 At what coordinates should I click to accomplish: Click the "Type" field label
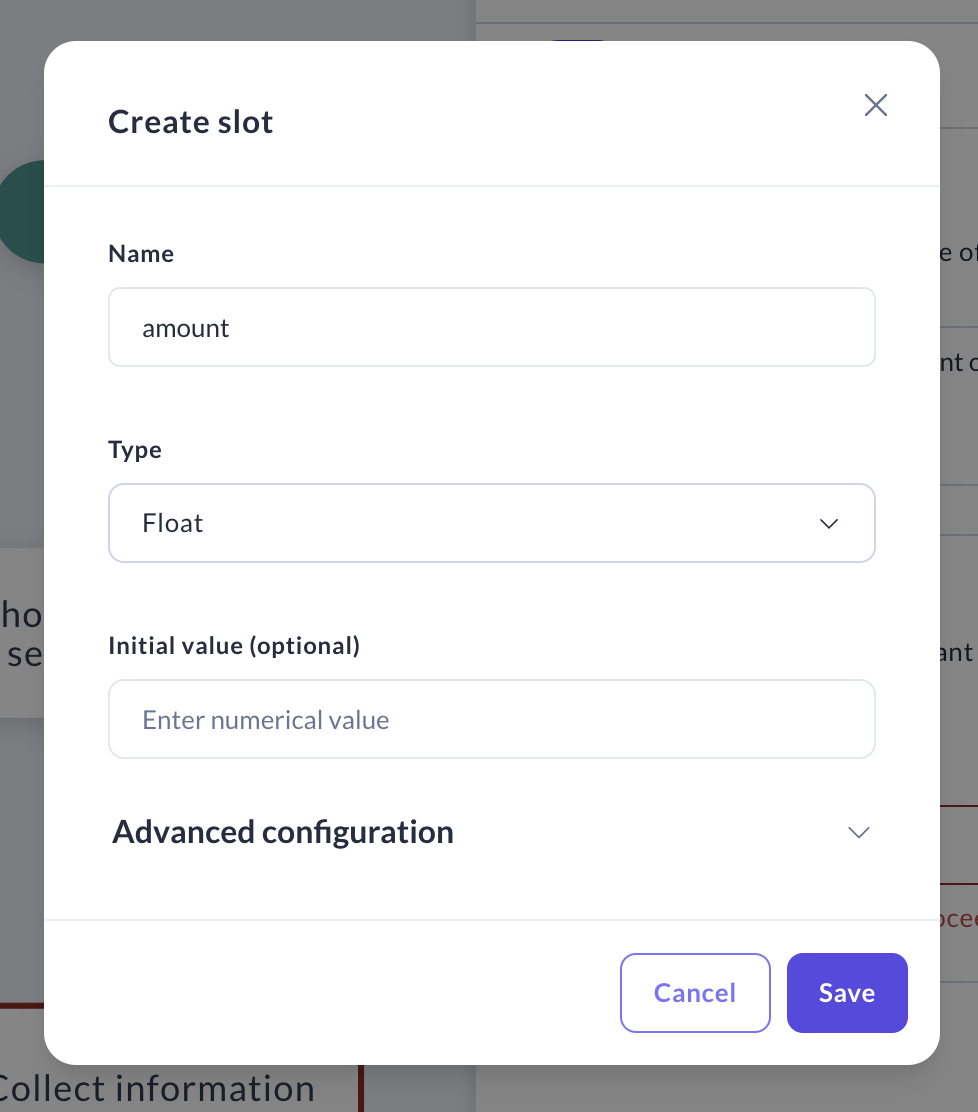click(x=135, y=450)
